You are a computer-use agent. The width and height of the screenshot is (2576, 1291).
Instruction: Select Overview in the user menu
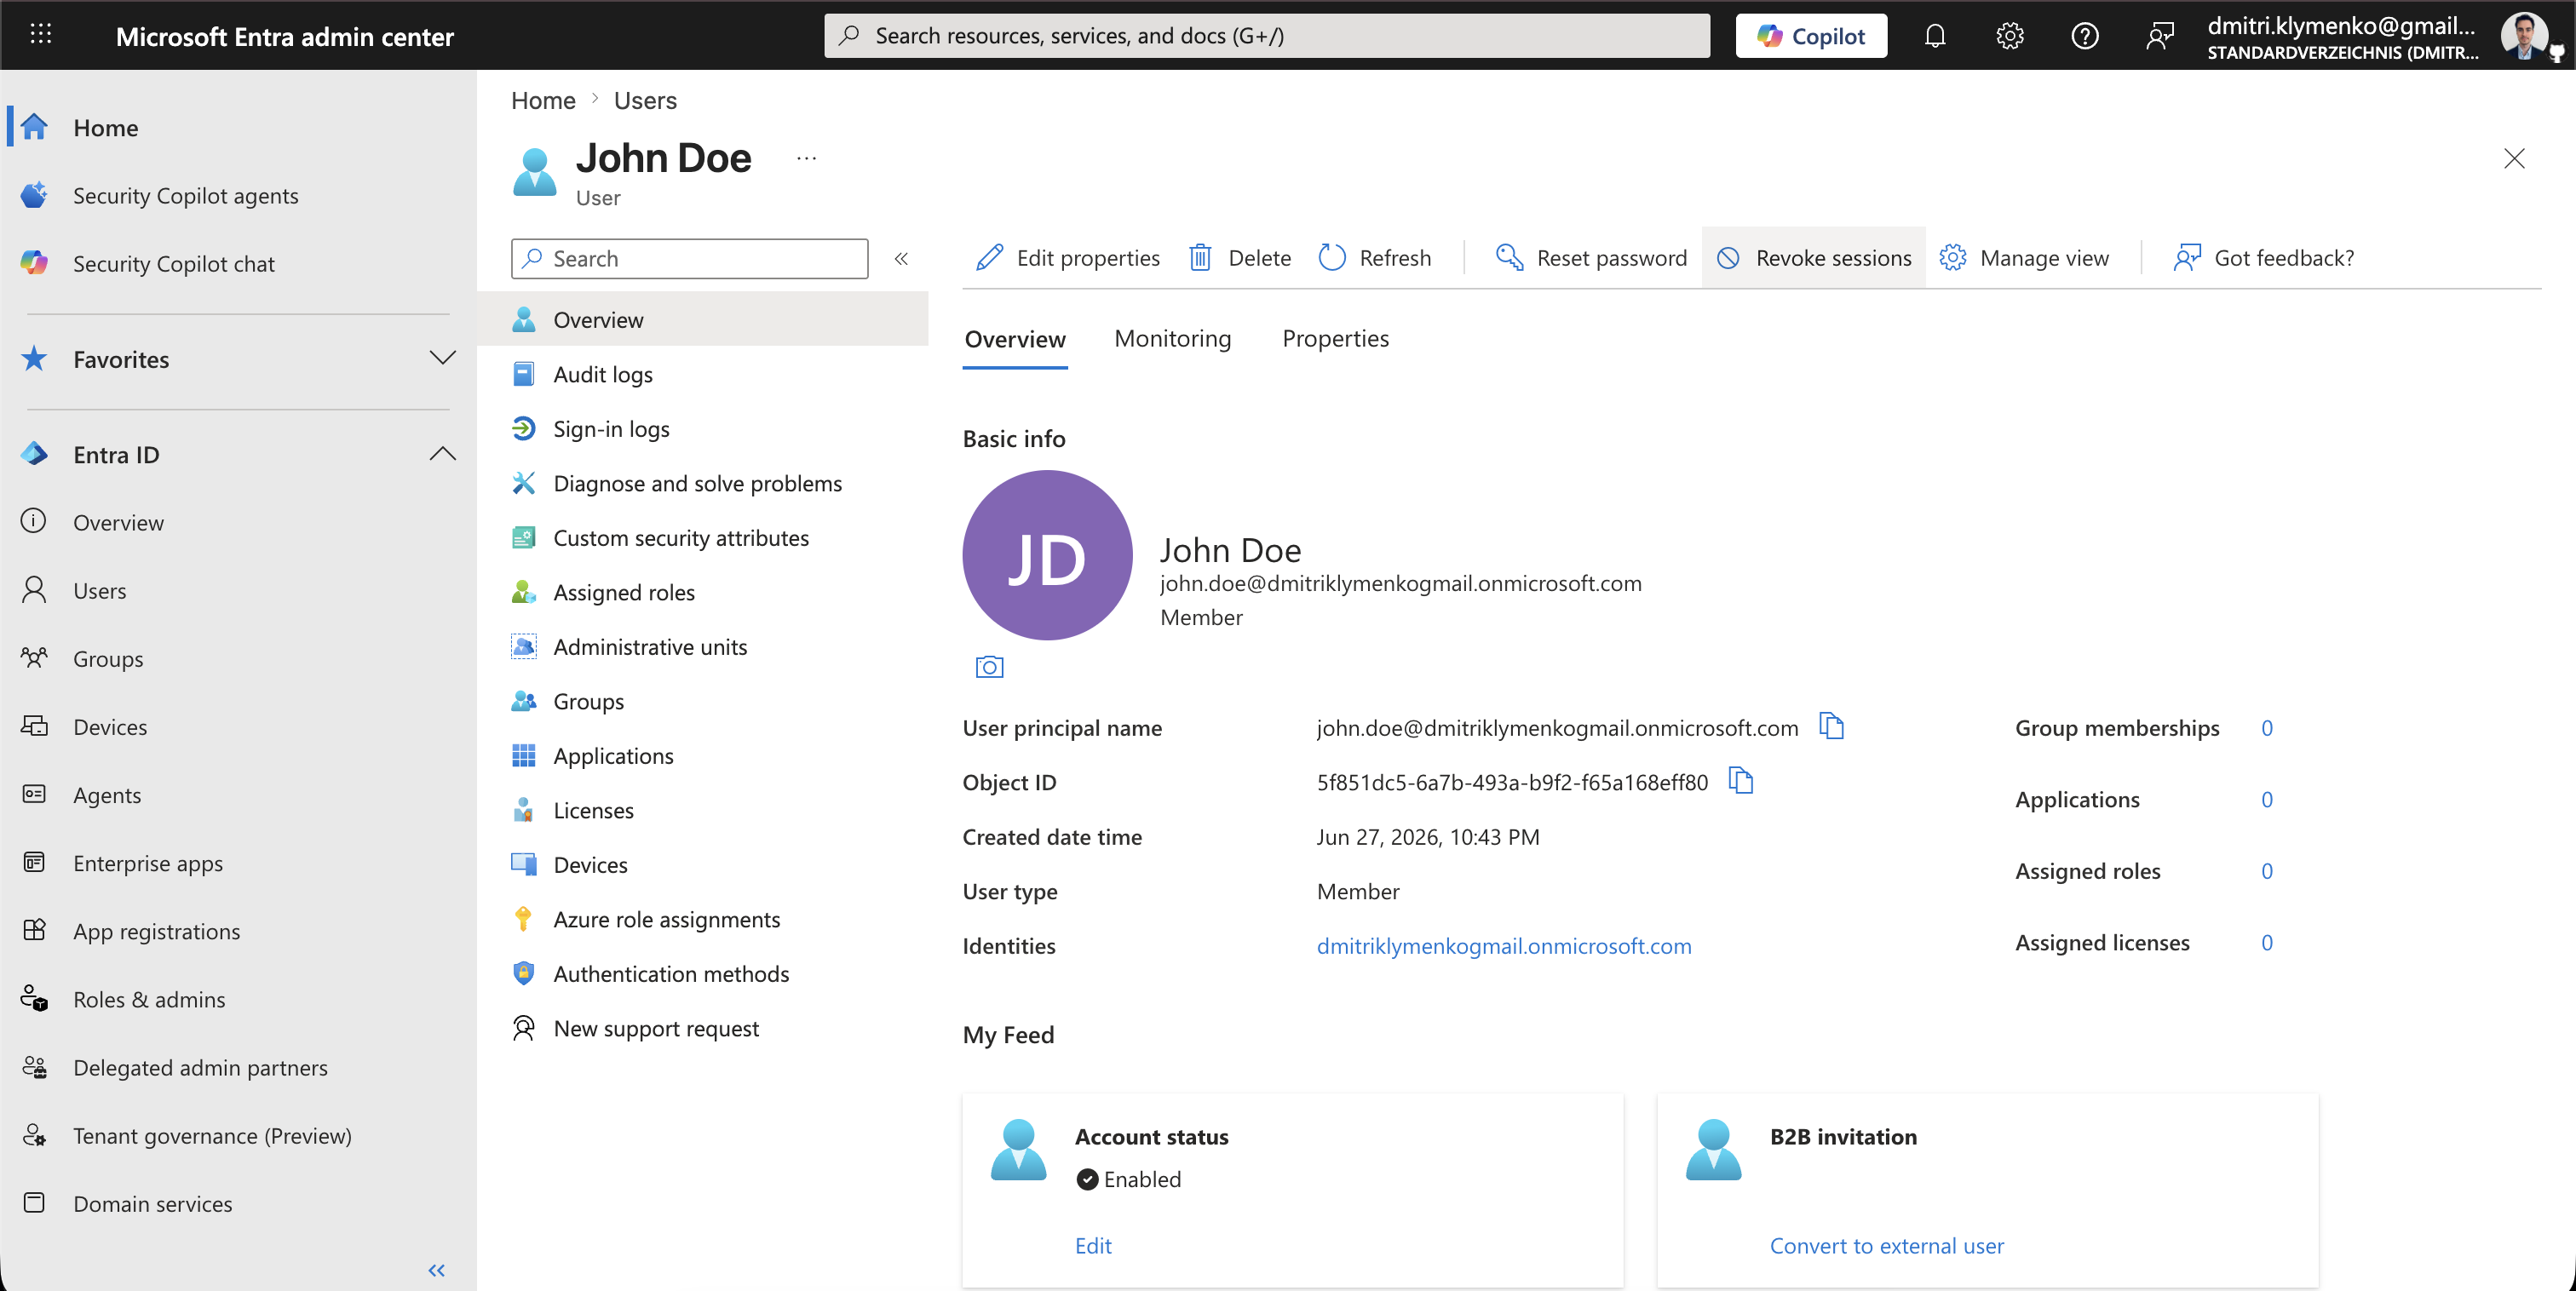[704, 320]
